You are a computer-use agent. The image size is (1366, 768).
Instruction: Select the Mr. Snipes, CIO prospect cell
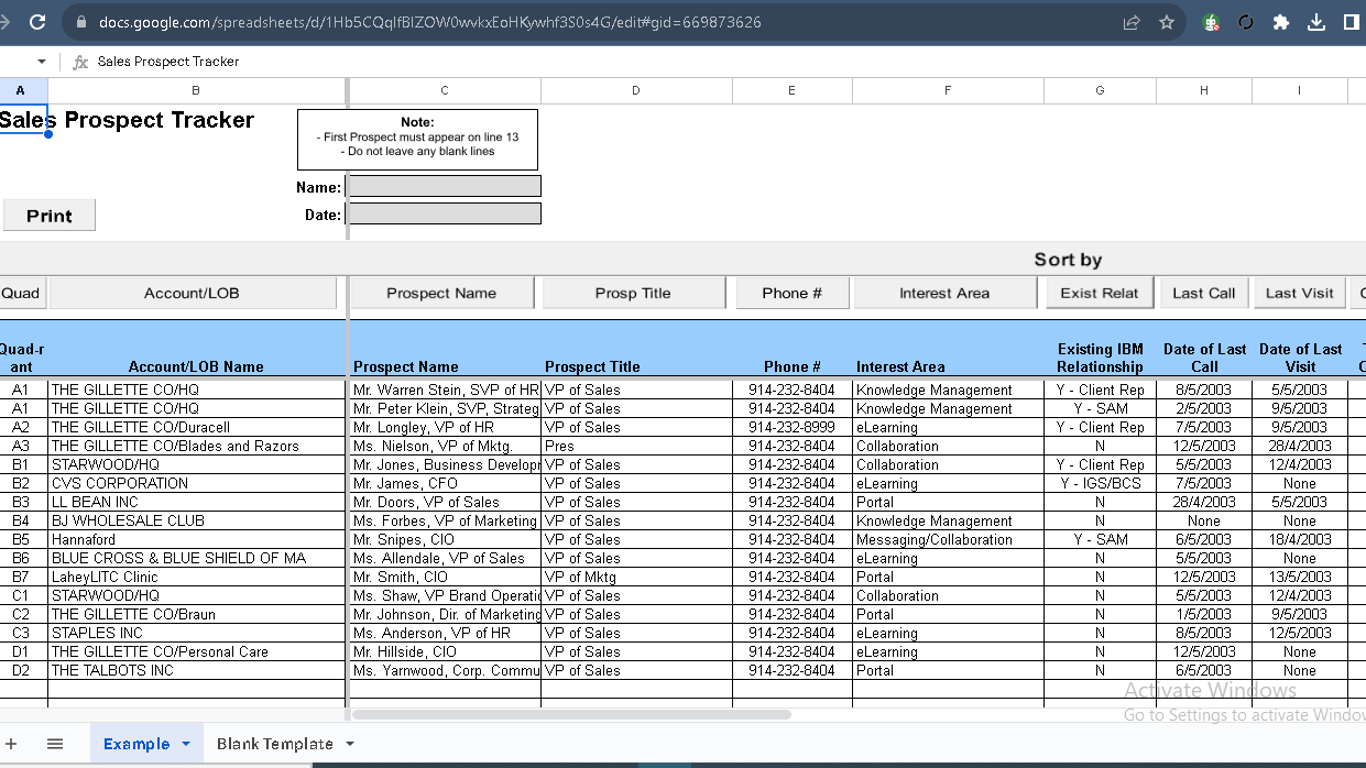click(x=445, y=540)
